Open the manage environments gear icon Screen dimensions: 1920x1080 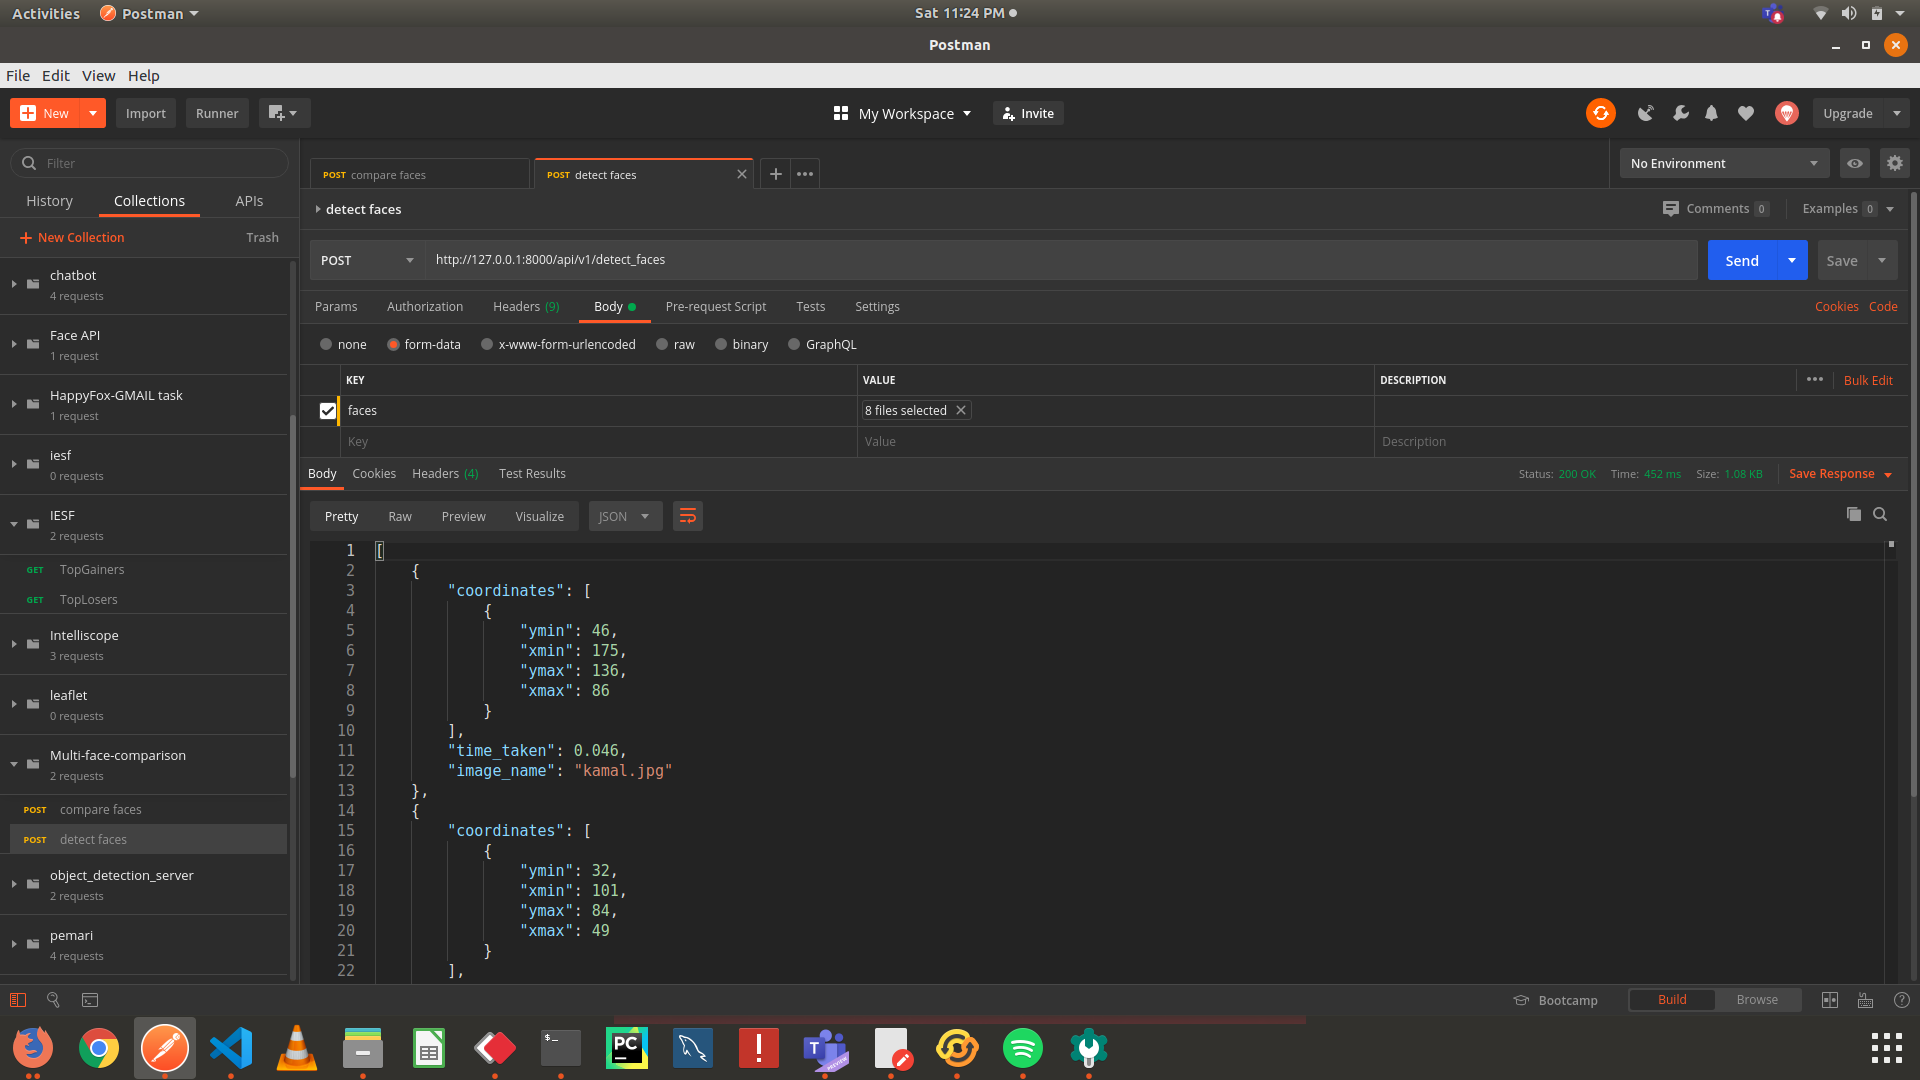coord(1894,163)
